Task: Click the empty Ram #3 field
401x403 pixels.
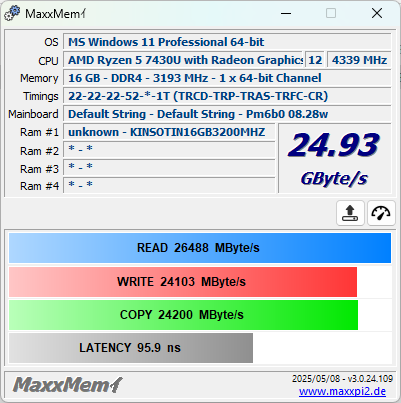Action: click(169, 168)
